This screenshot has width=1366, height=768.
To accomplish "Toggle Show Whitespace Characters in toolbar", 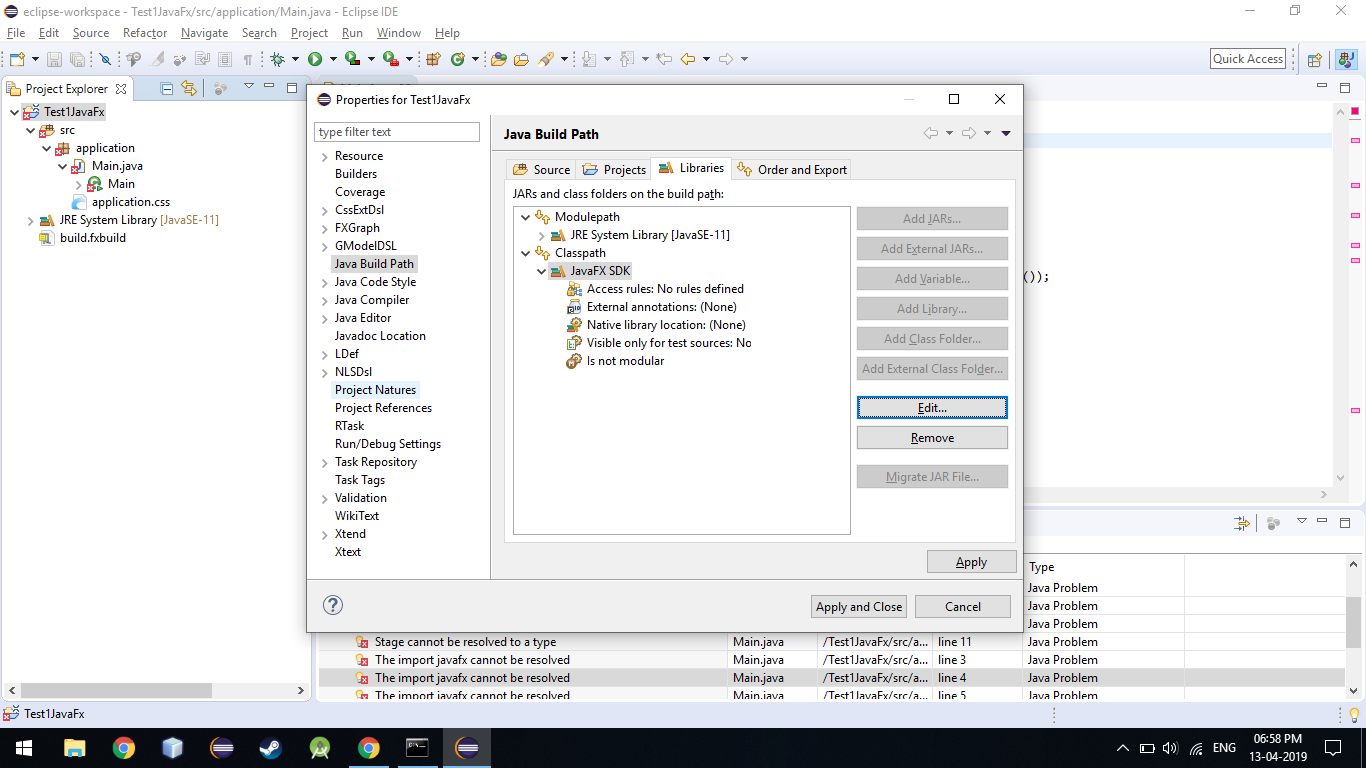I will pyautogui.click(x=247, y=59).
